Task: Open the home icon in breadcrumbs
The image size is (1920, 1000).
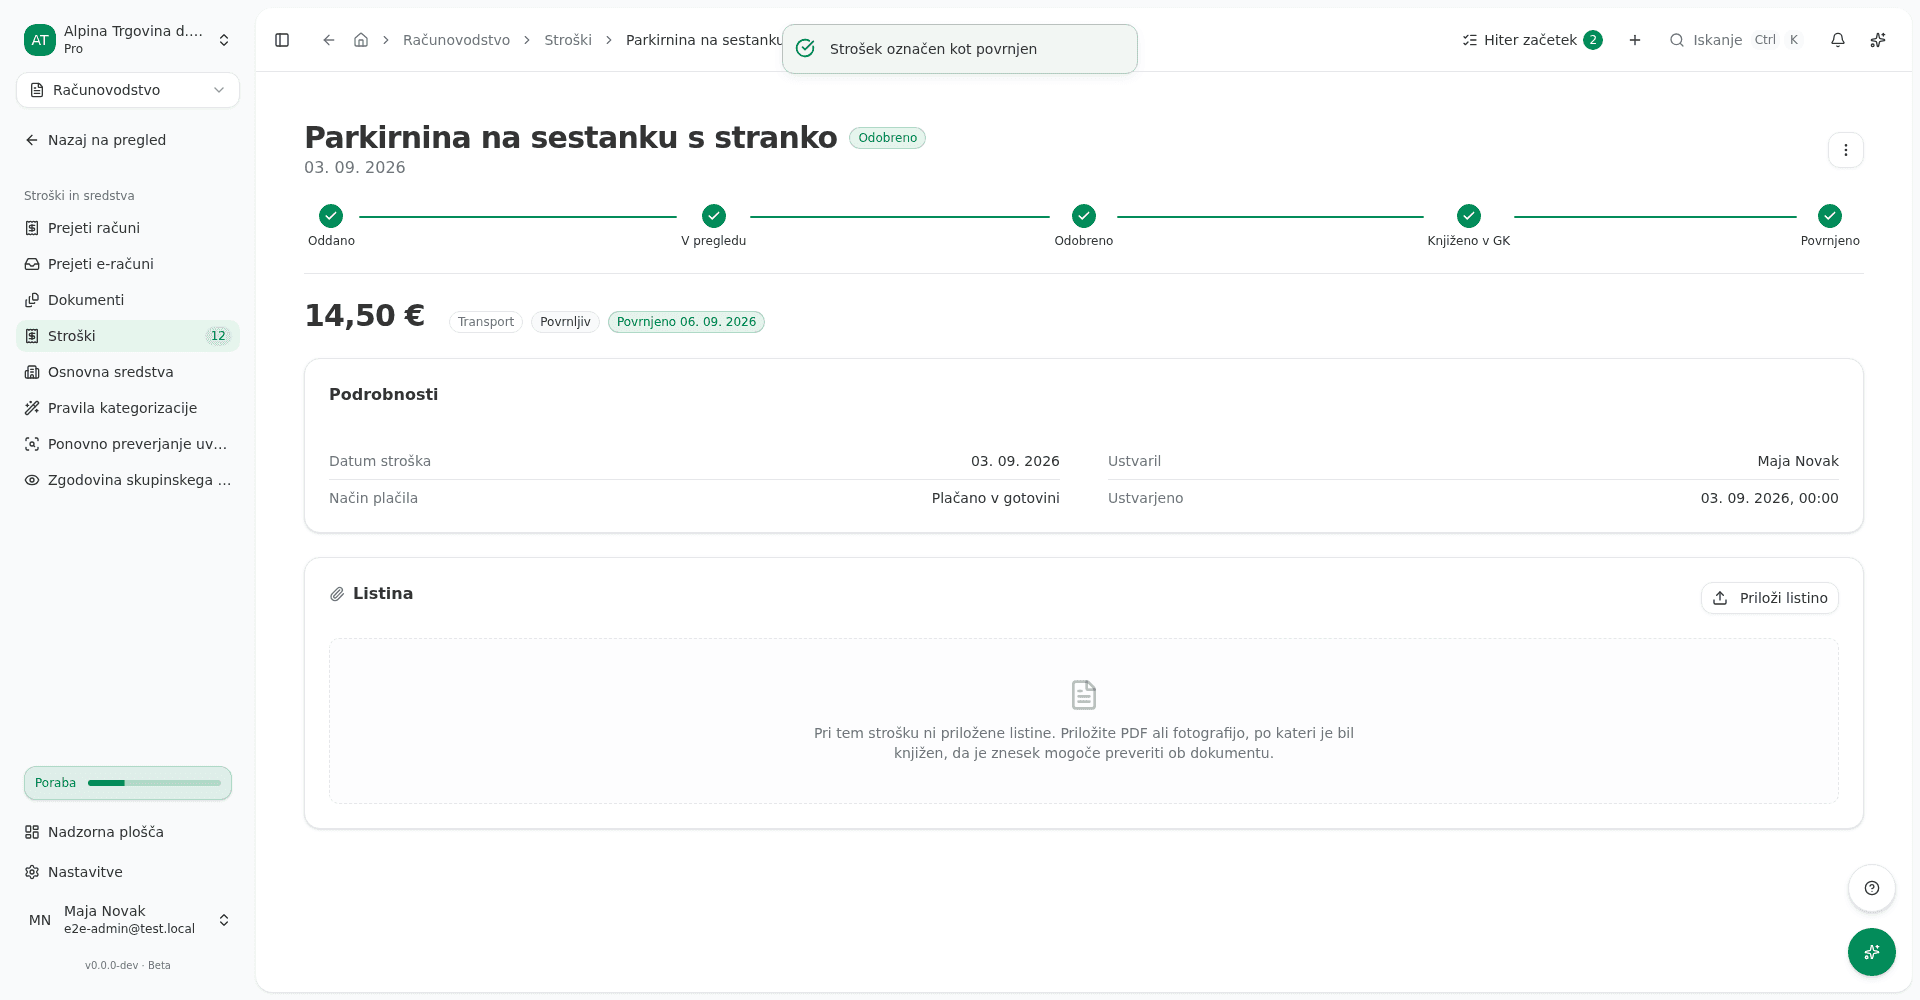Action: click(x=361, y=40)
